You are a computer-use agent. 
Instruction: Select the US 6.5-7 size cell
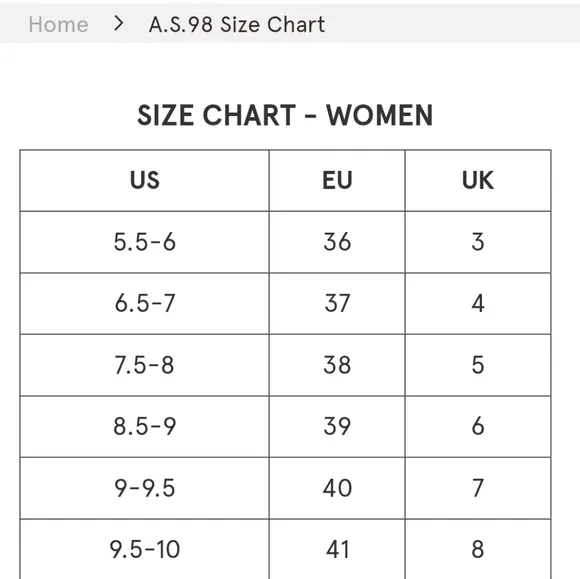[x=145, y=303]
